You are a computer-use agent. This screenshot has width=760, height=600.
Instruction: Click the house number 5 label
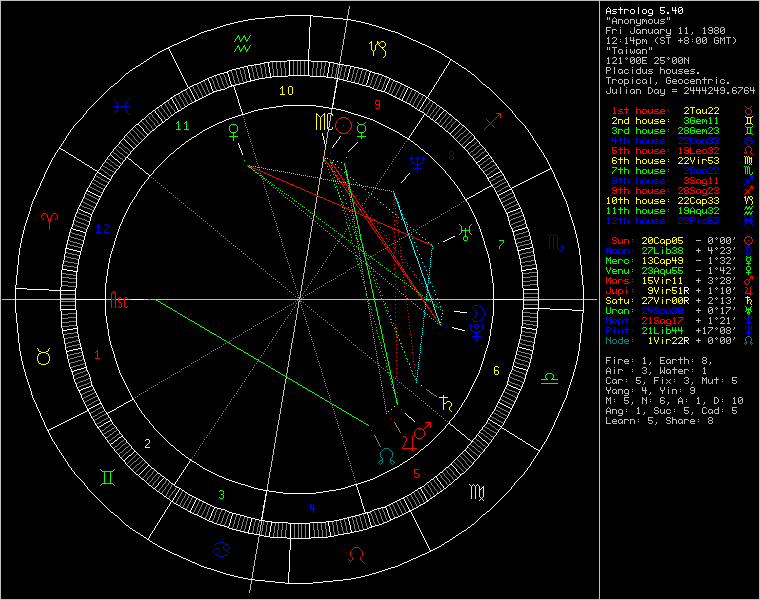[416, 474]
